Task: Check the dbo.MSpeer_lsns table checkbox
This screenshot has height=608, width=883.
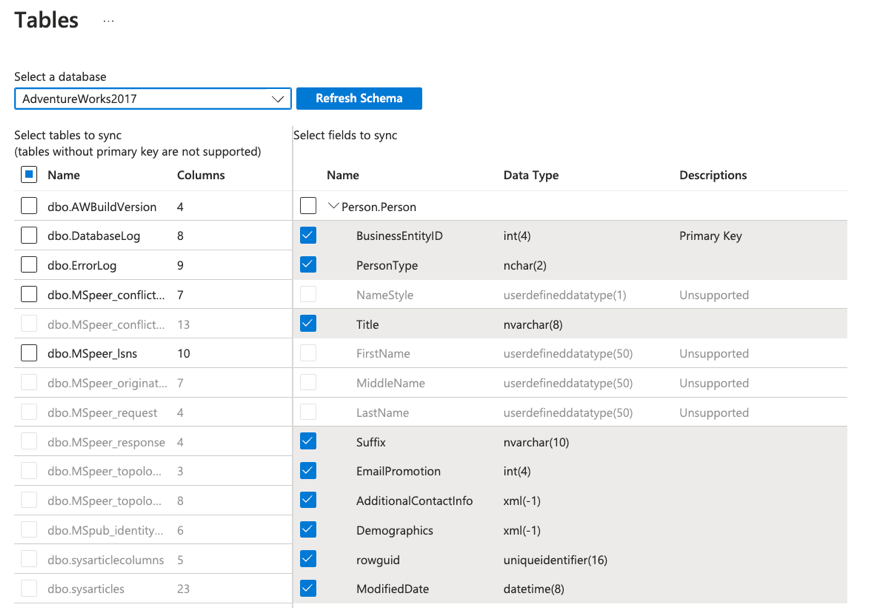Action: 29,353
